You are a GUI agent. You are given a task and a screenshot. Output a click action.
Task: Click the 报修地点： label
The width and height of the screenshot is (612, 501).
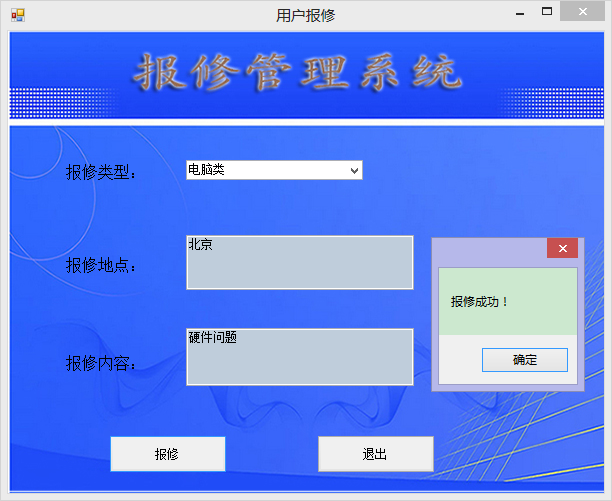point(101,265)
